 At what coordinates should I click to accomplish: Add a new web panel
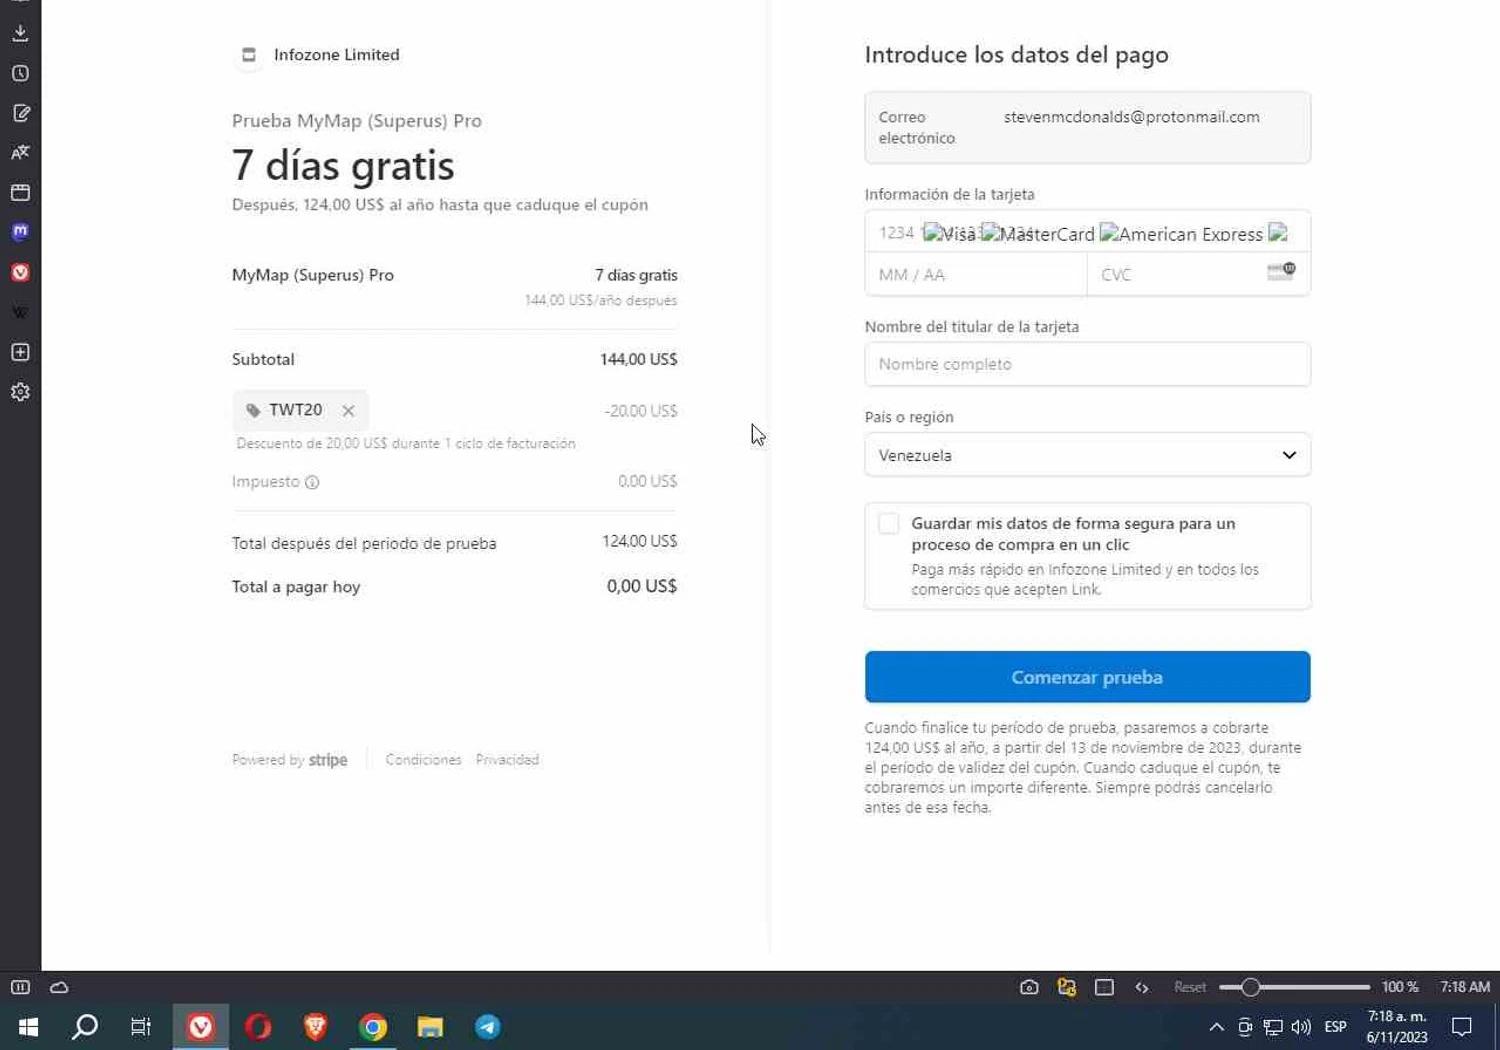(x=20, y=352)
